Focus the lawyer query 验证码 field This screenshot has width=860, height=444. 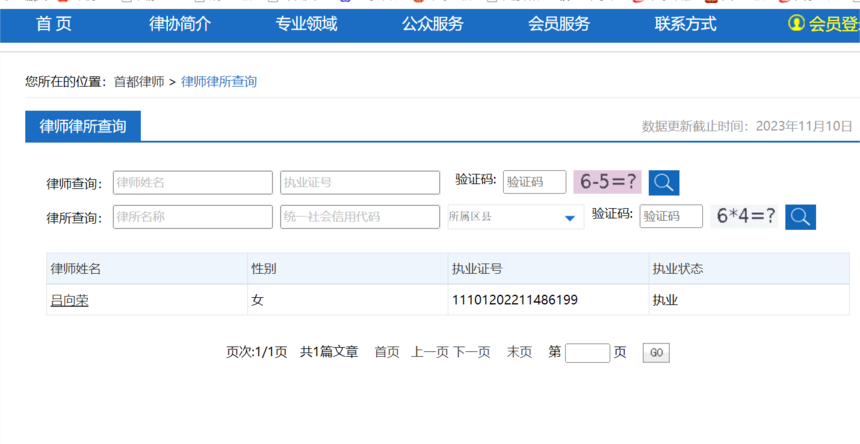[534, 182]
